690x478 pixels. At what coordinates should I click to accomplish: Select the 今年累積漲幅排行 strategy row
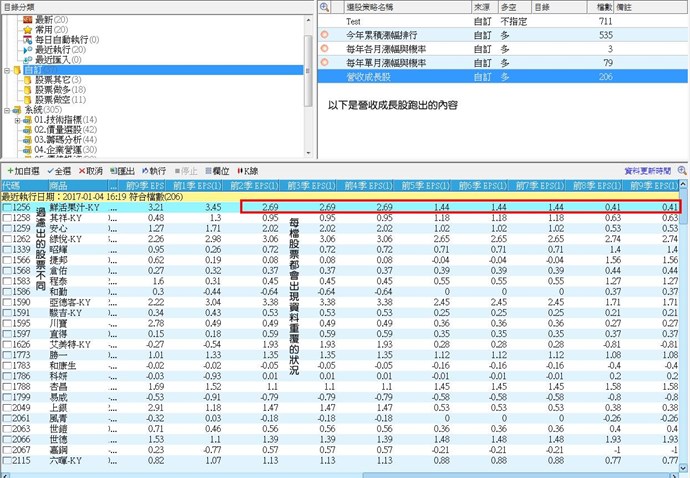coord(385,34)
